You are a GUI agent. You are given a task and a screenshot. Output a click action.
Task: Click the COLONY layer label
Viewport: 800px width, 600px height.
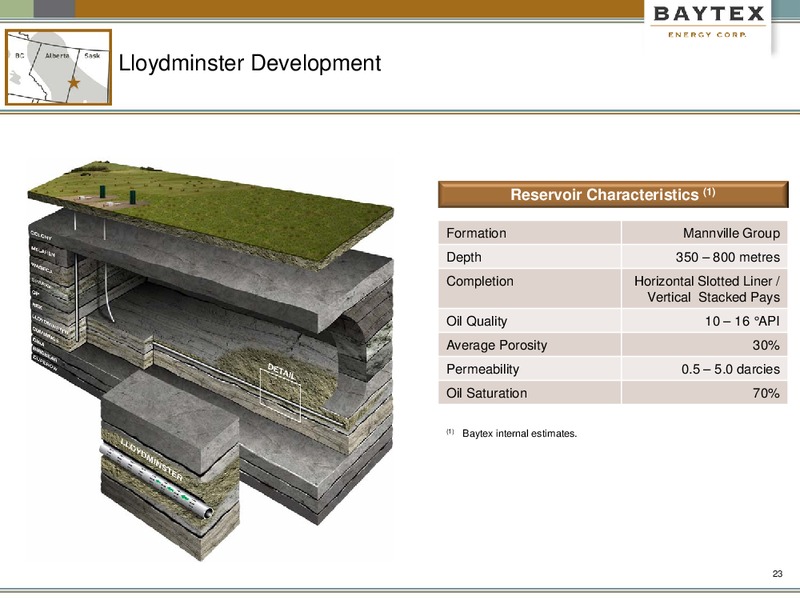[x=41, y=236]
